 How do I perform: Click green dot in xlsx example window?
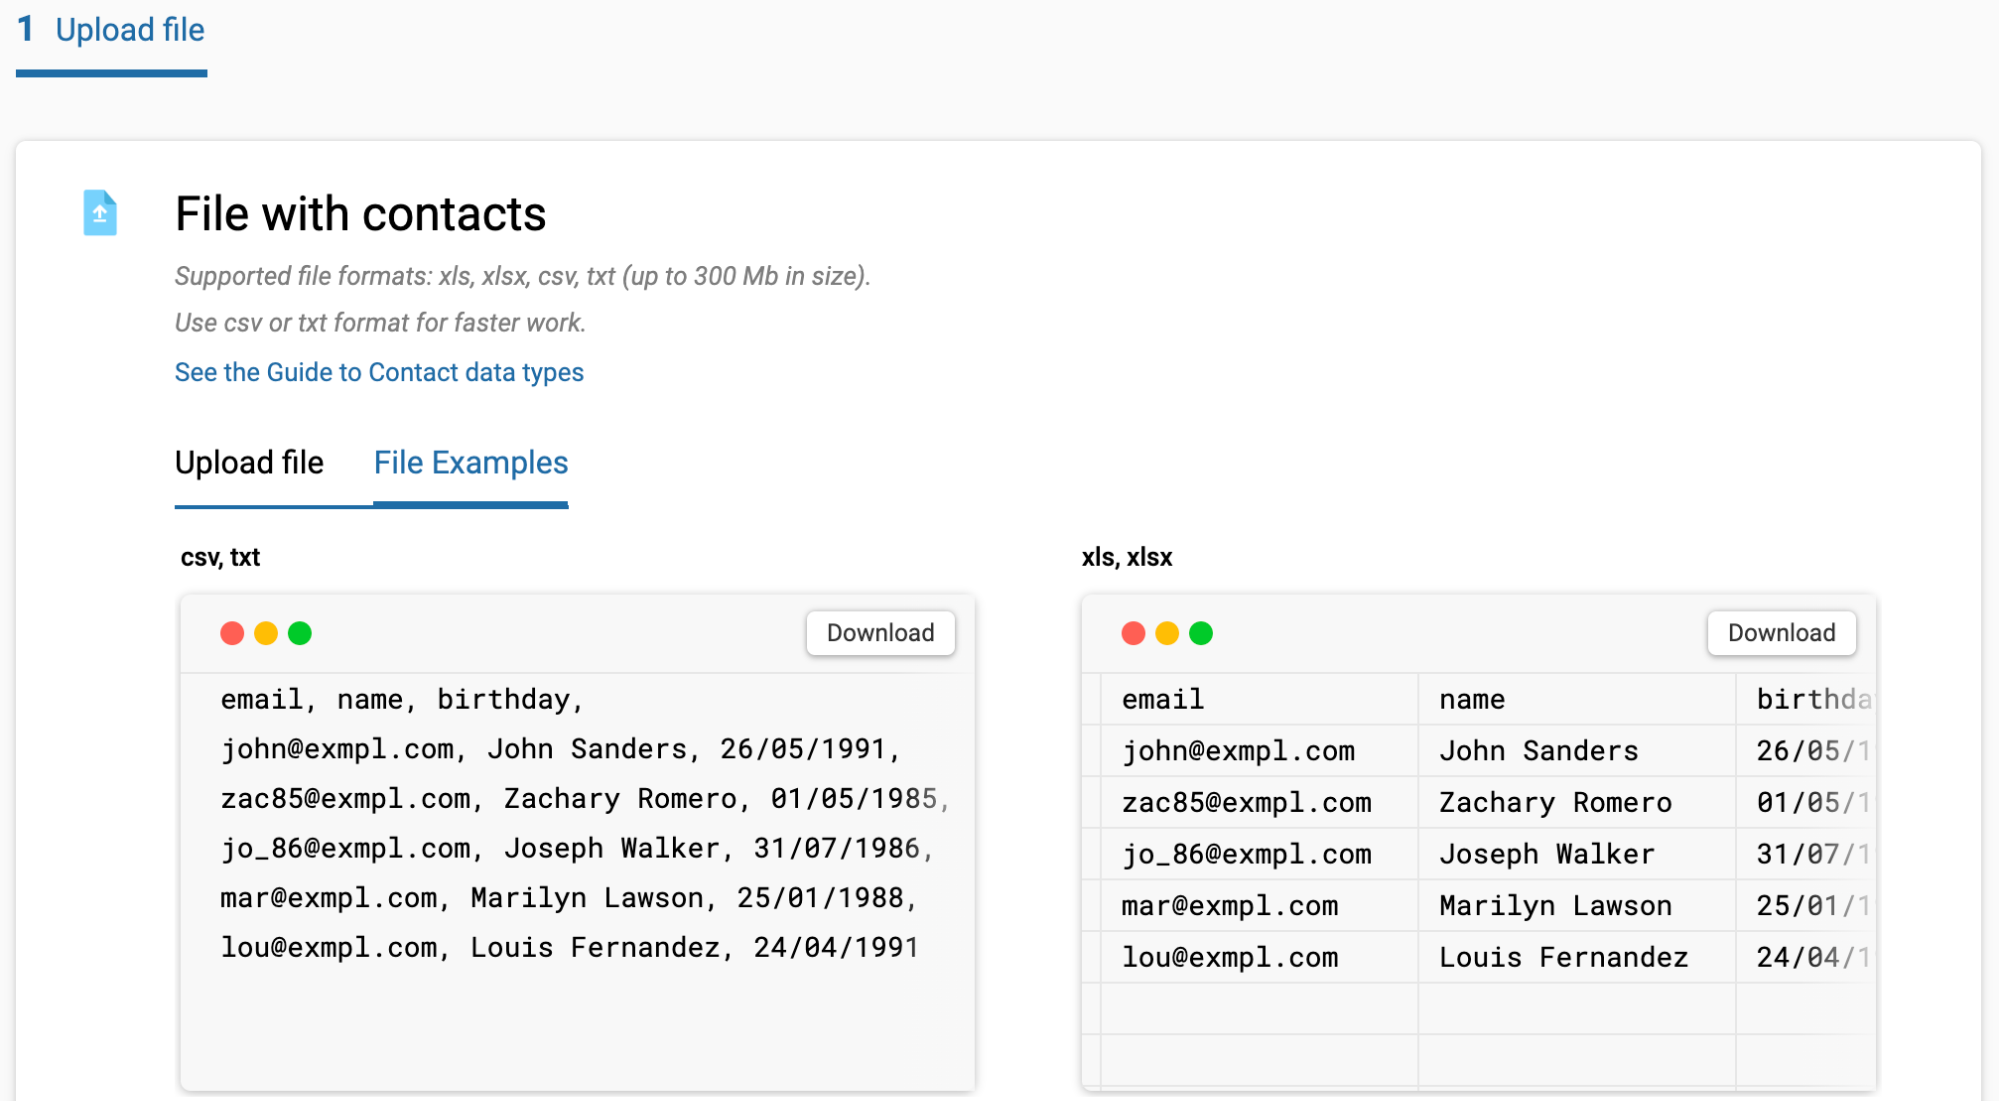point(1201,633)
